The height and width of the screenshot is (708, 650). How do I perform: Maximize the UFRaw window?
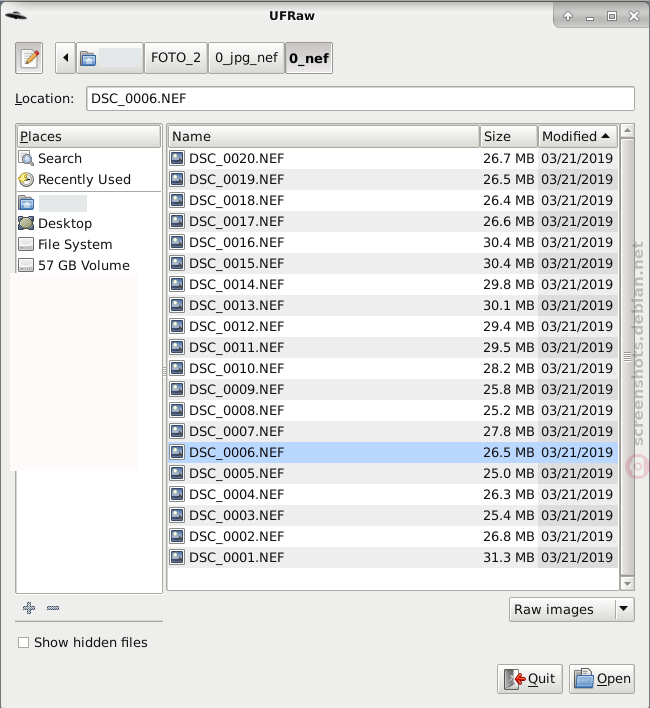612,16
